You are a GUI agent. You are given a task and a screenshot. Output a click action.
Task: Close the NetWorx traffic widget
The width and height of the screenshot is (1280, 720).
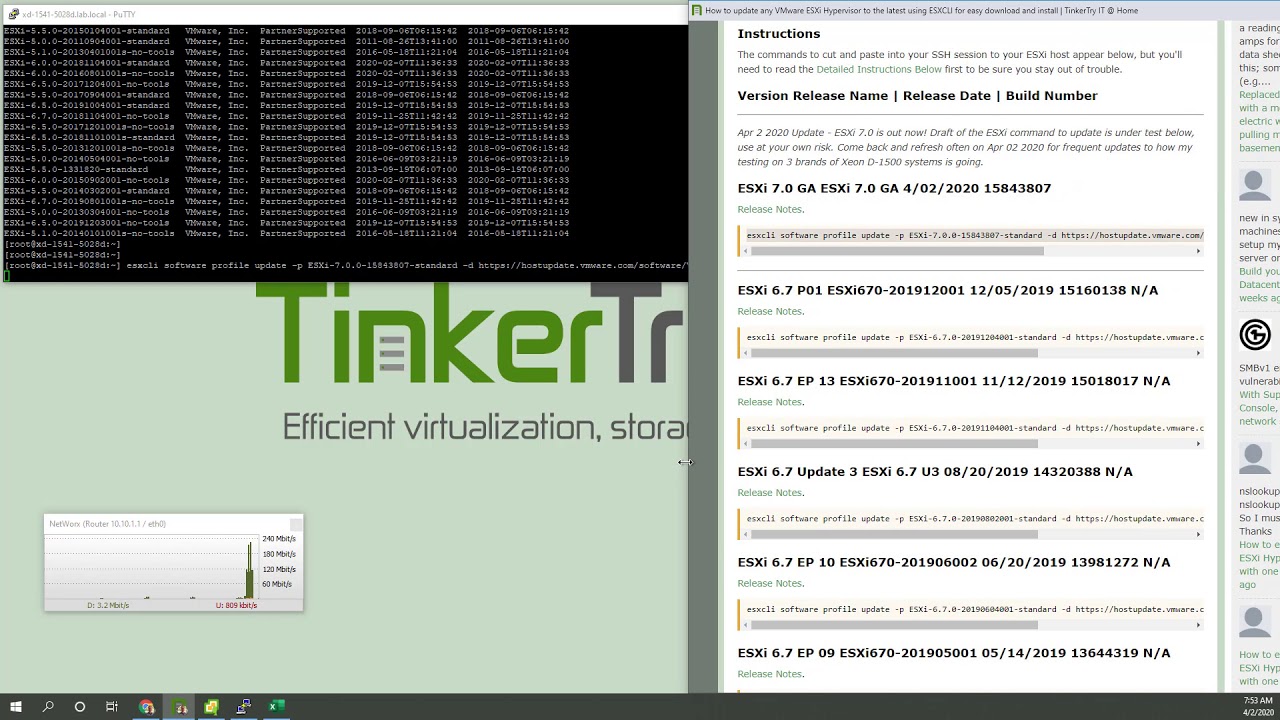pos(296,524)
